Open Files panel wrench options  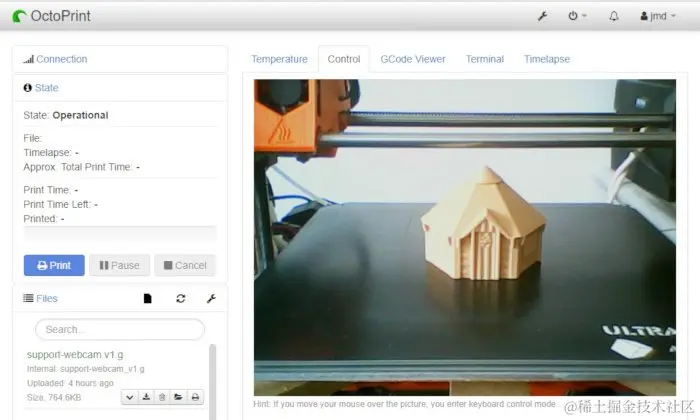211,298
